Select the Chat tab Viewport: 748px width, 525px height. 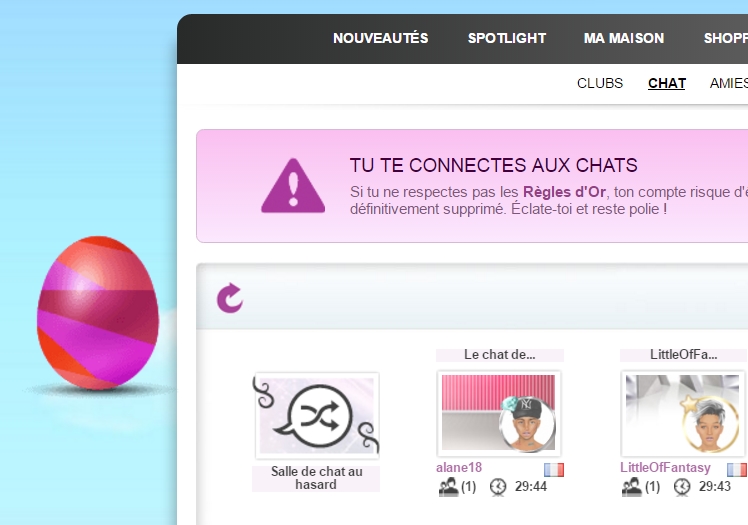coord(666,83)
